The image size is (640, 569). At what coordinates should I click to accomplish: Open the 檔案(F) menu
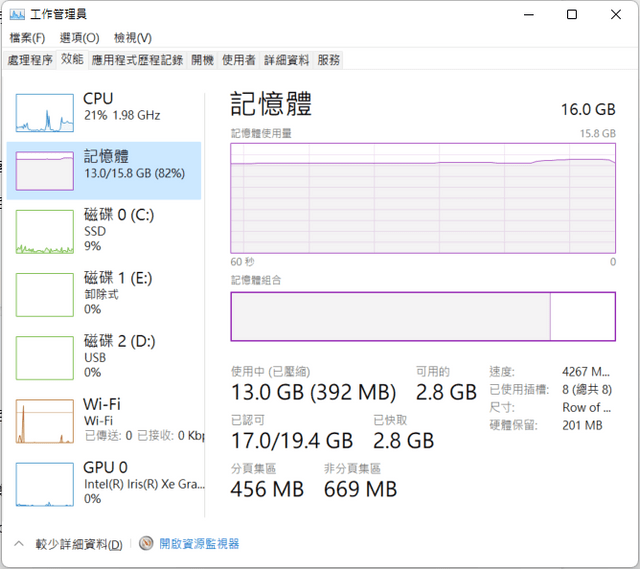click(27, 38)
